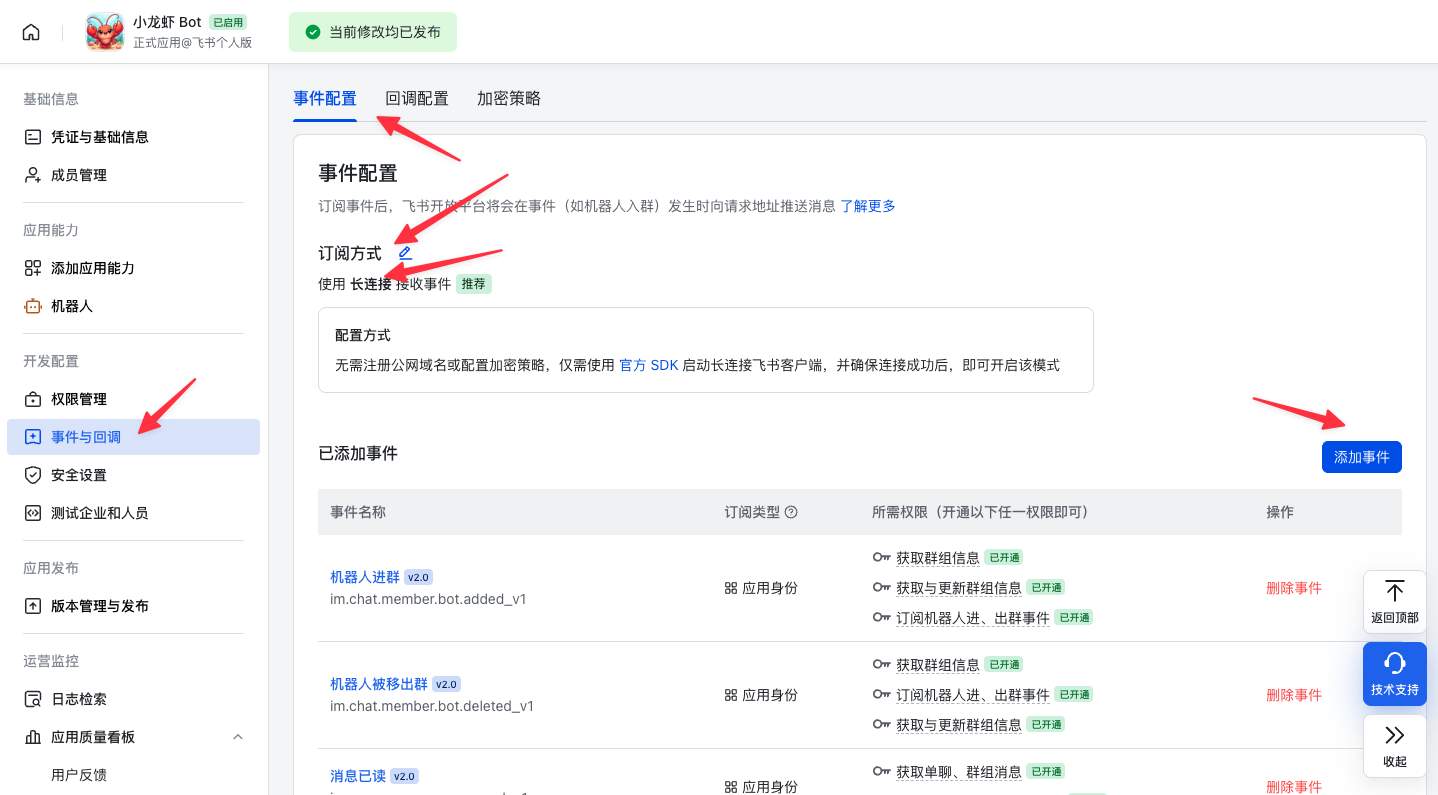Click 日志检索 search icon
1438x795 pixels.
click(x=33, y=699)
